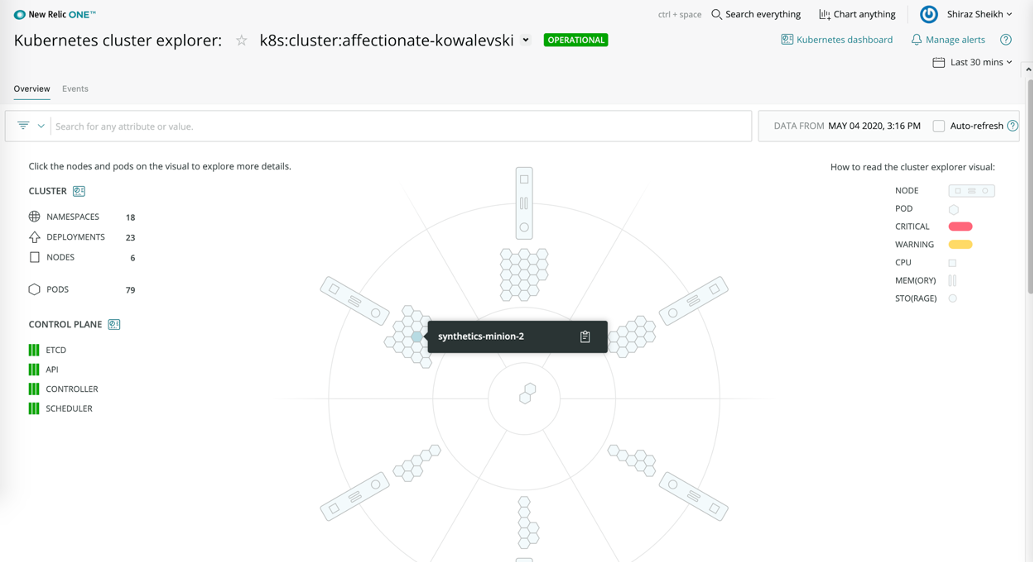Open Chart anything
Image resolution: width=1033 pixels, height=562 pixels.
point(856,14)
